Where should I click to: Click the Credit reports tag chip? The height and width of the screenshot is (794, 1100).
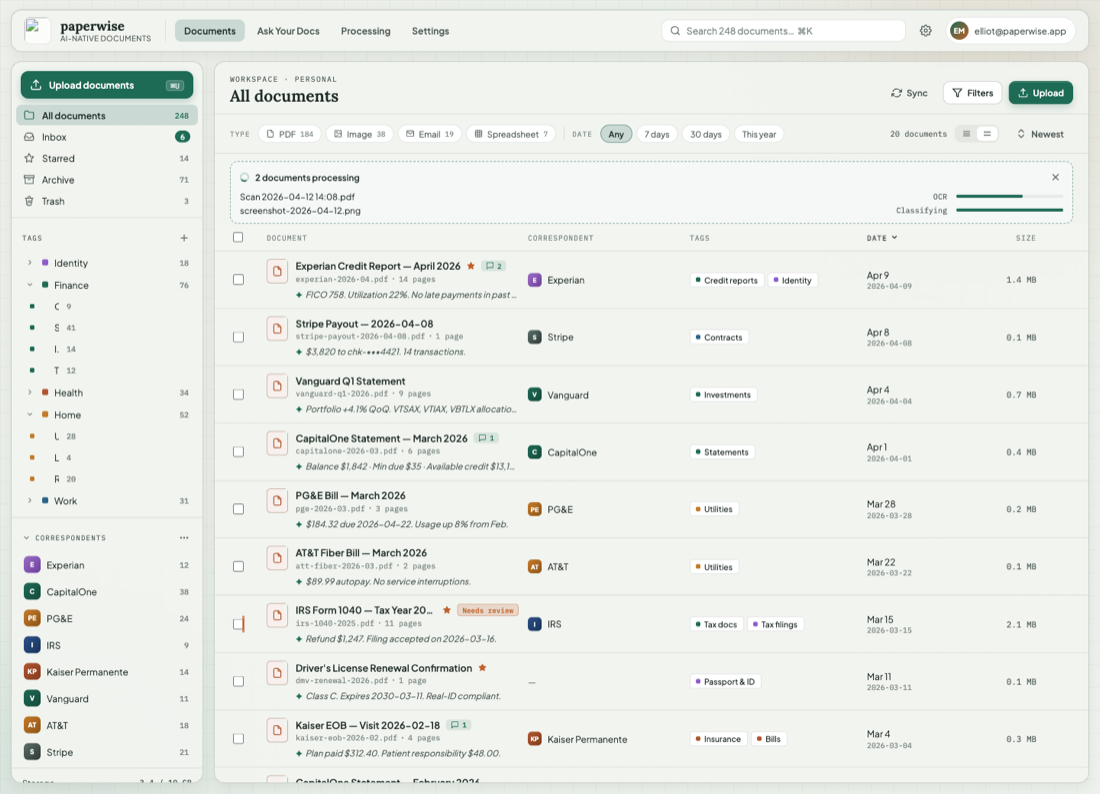coord(727,280)
